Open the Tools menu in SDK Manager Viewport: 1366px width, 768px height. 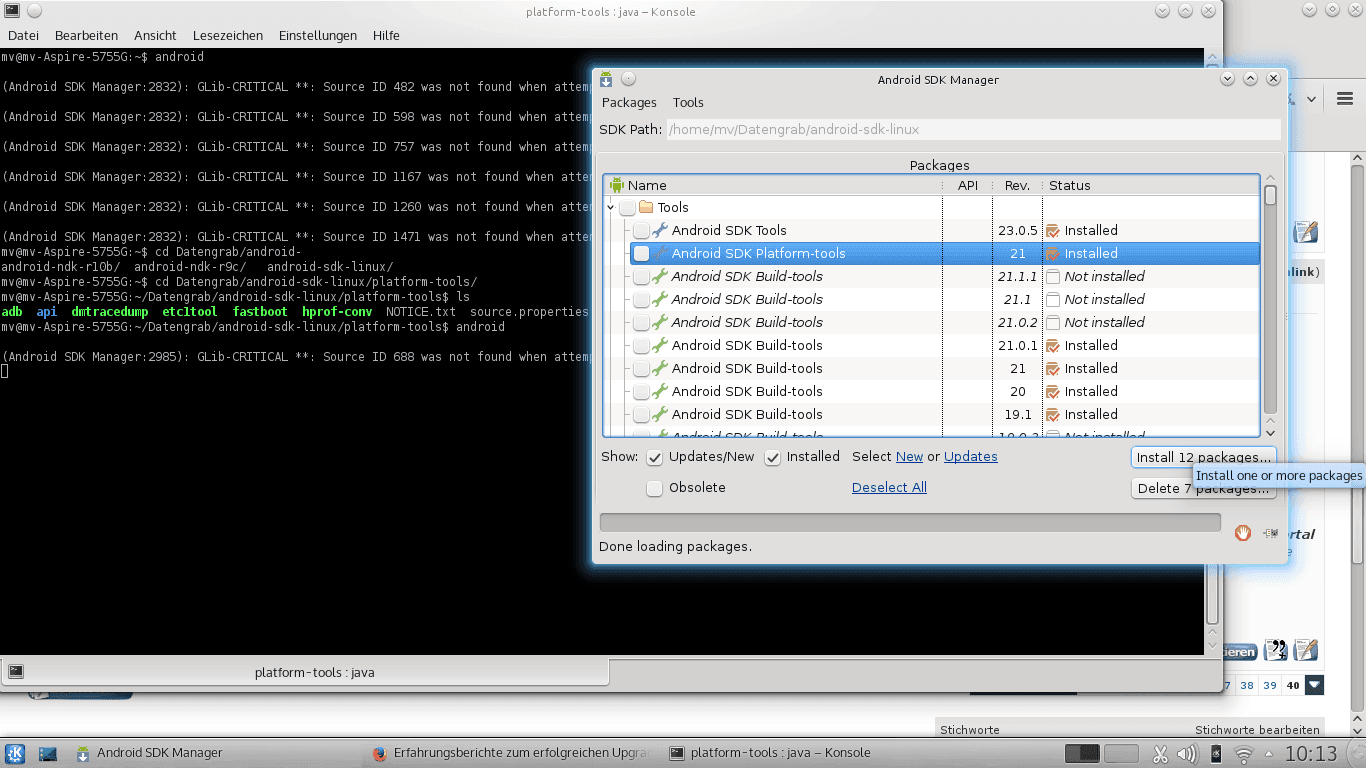688,102
